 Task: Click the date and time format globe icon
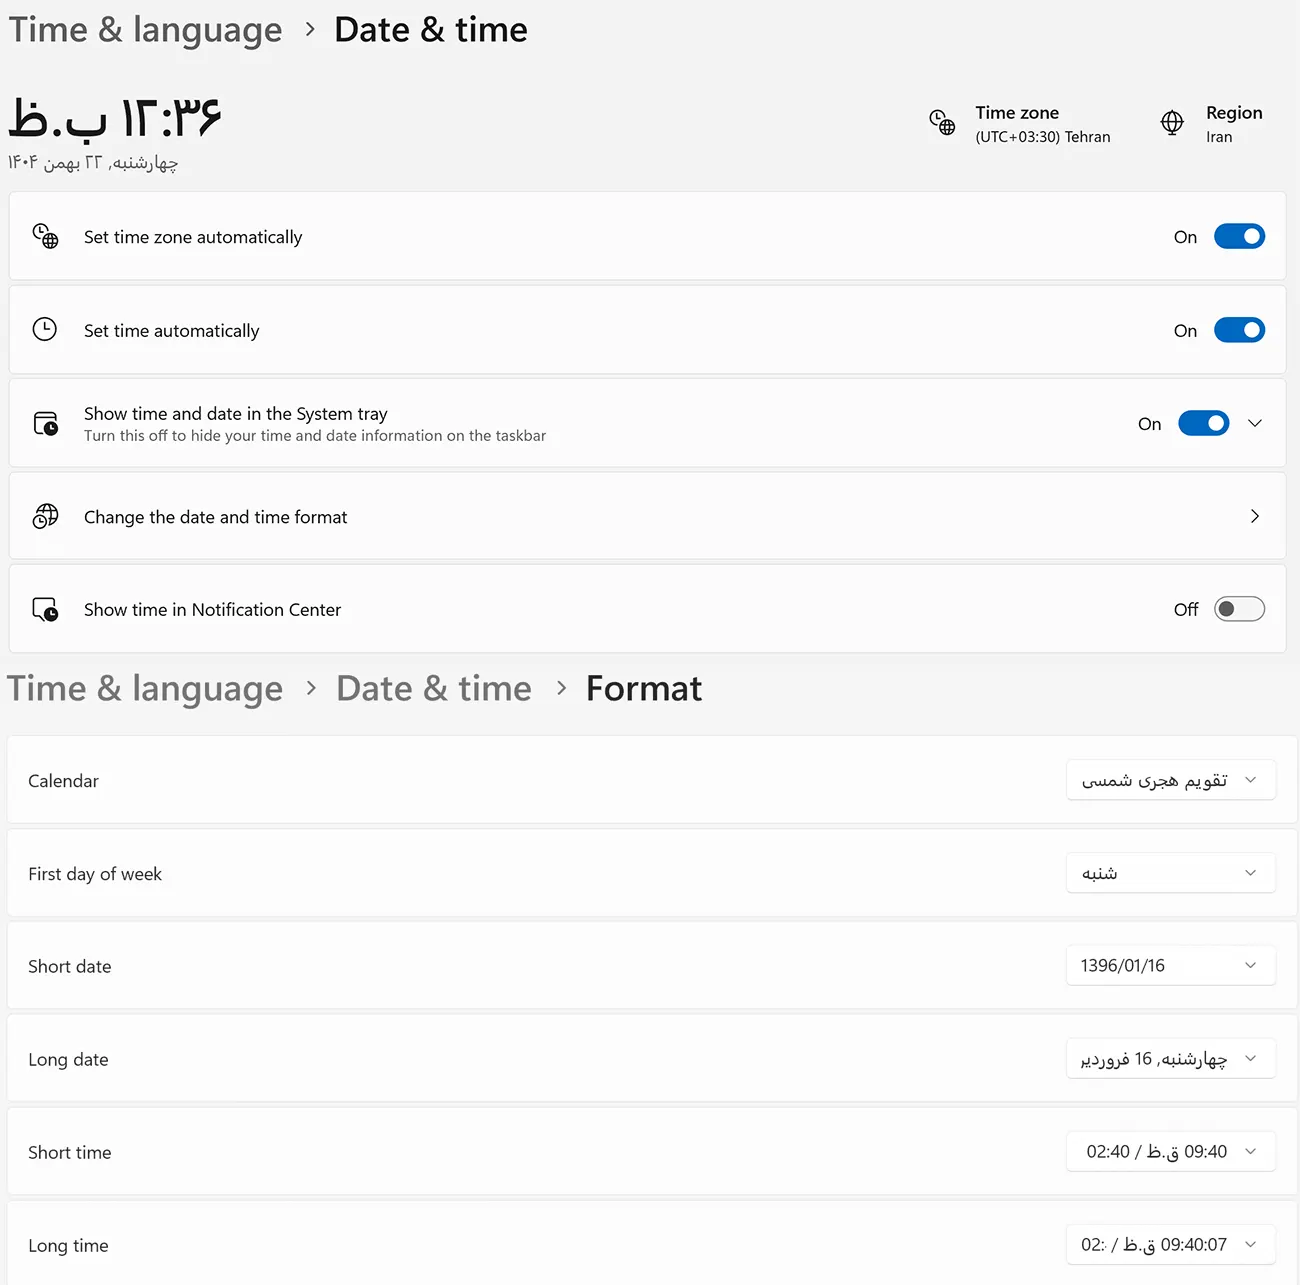tap(46, 516)
